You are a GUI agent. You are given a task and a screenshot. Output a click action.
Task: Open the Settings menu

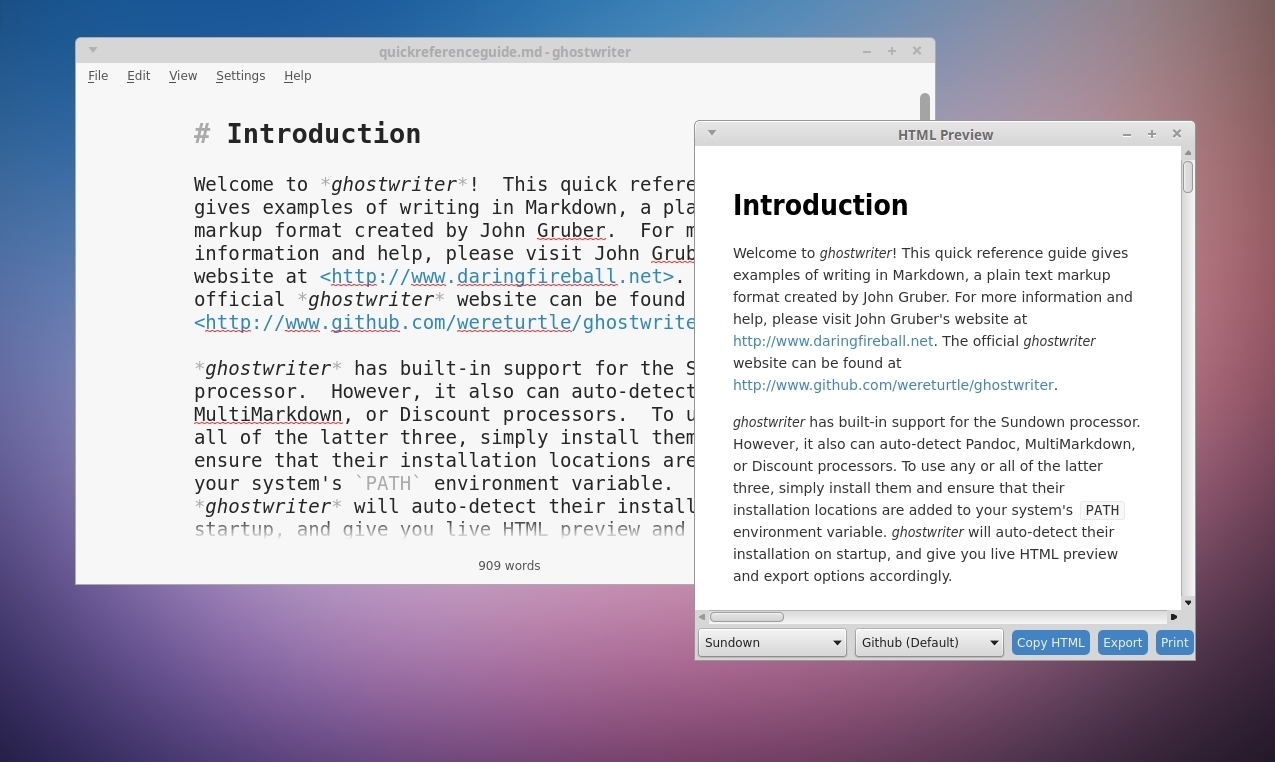click(x=240, y=76)
